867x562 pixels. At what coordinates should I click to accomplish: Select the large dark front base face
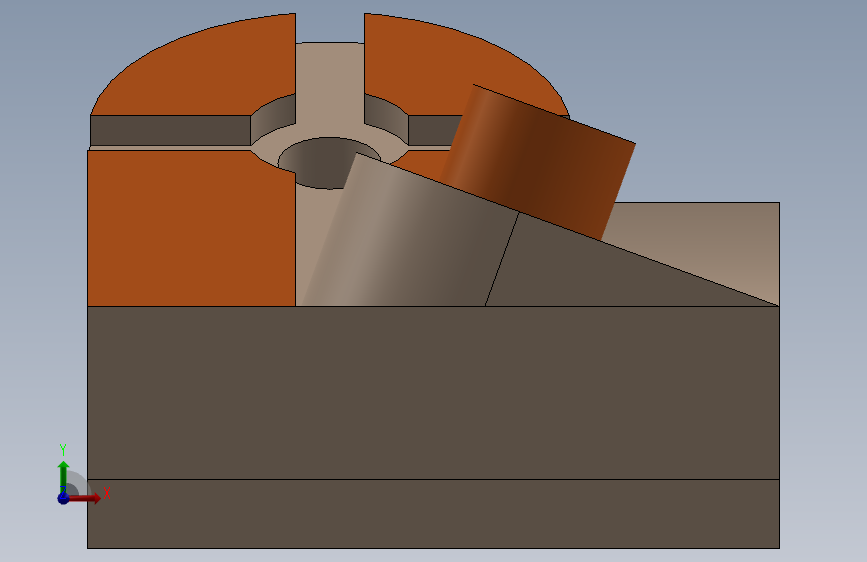click(433, 393)
